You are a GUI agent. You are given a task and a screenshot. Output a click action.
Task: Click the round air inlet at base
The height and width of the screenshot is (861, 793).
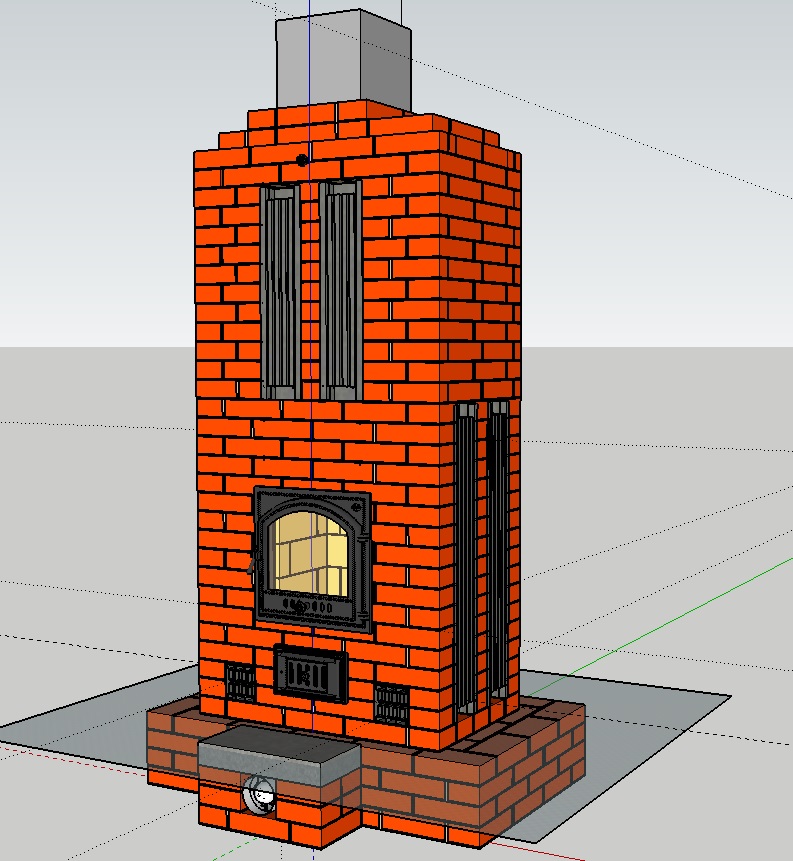[261, 795]
